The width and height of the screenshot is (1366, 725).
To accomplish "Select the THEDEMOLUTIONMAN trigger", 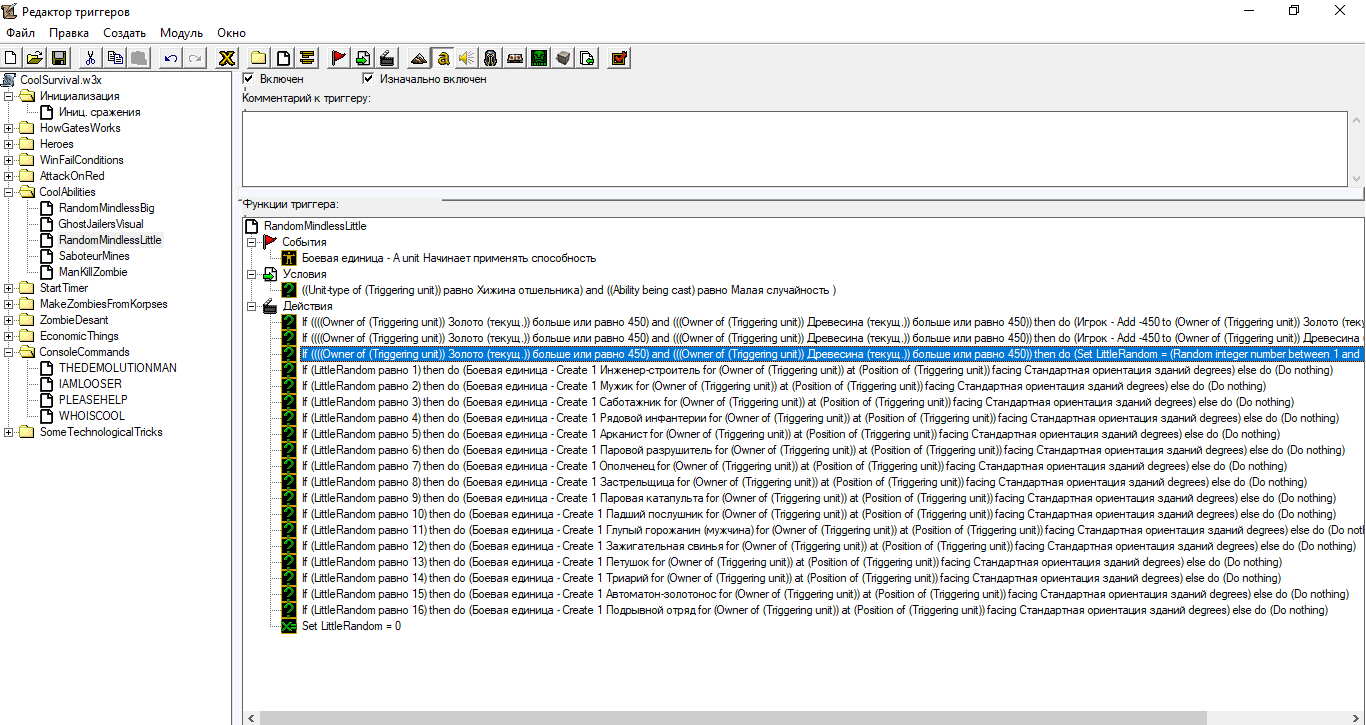I will [117, 368].
